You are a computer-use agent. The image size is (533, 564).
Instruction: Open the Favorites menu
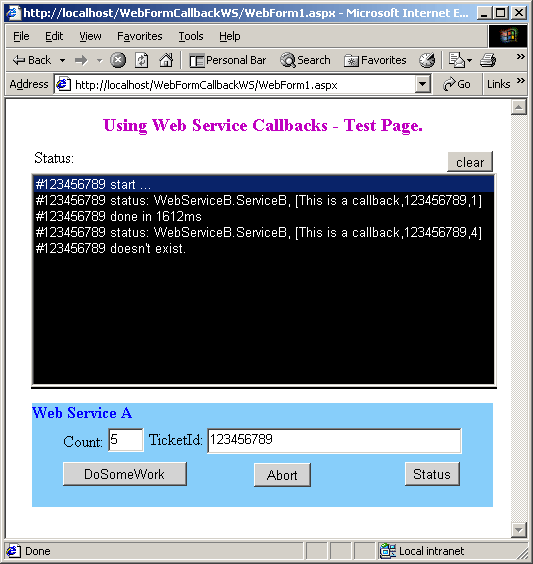click(x=140, y=36)
